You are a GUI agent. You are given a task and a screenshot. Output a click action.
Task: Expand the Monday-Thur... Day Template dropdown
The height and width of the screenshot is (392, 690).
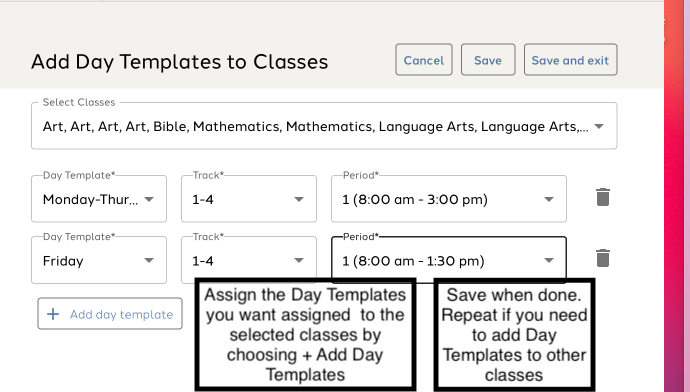click(x=149, y=199)
